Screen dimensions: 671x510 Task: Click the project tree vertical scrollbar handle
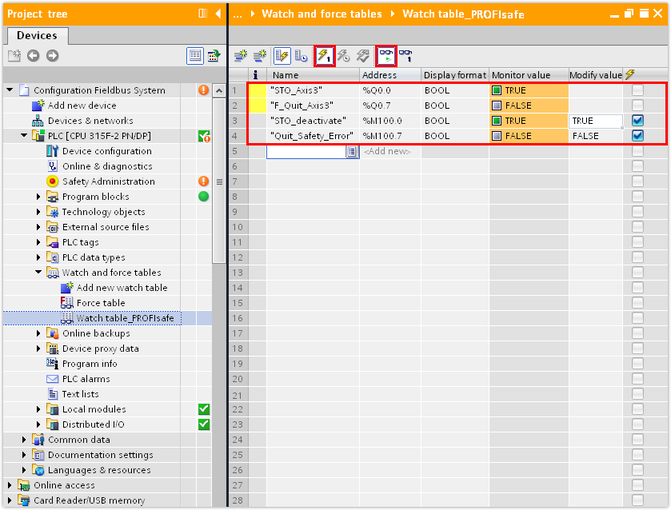[x=218, y=180]
